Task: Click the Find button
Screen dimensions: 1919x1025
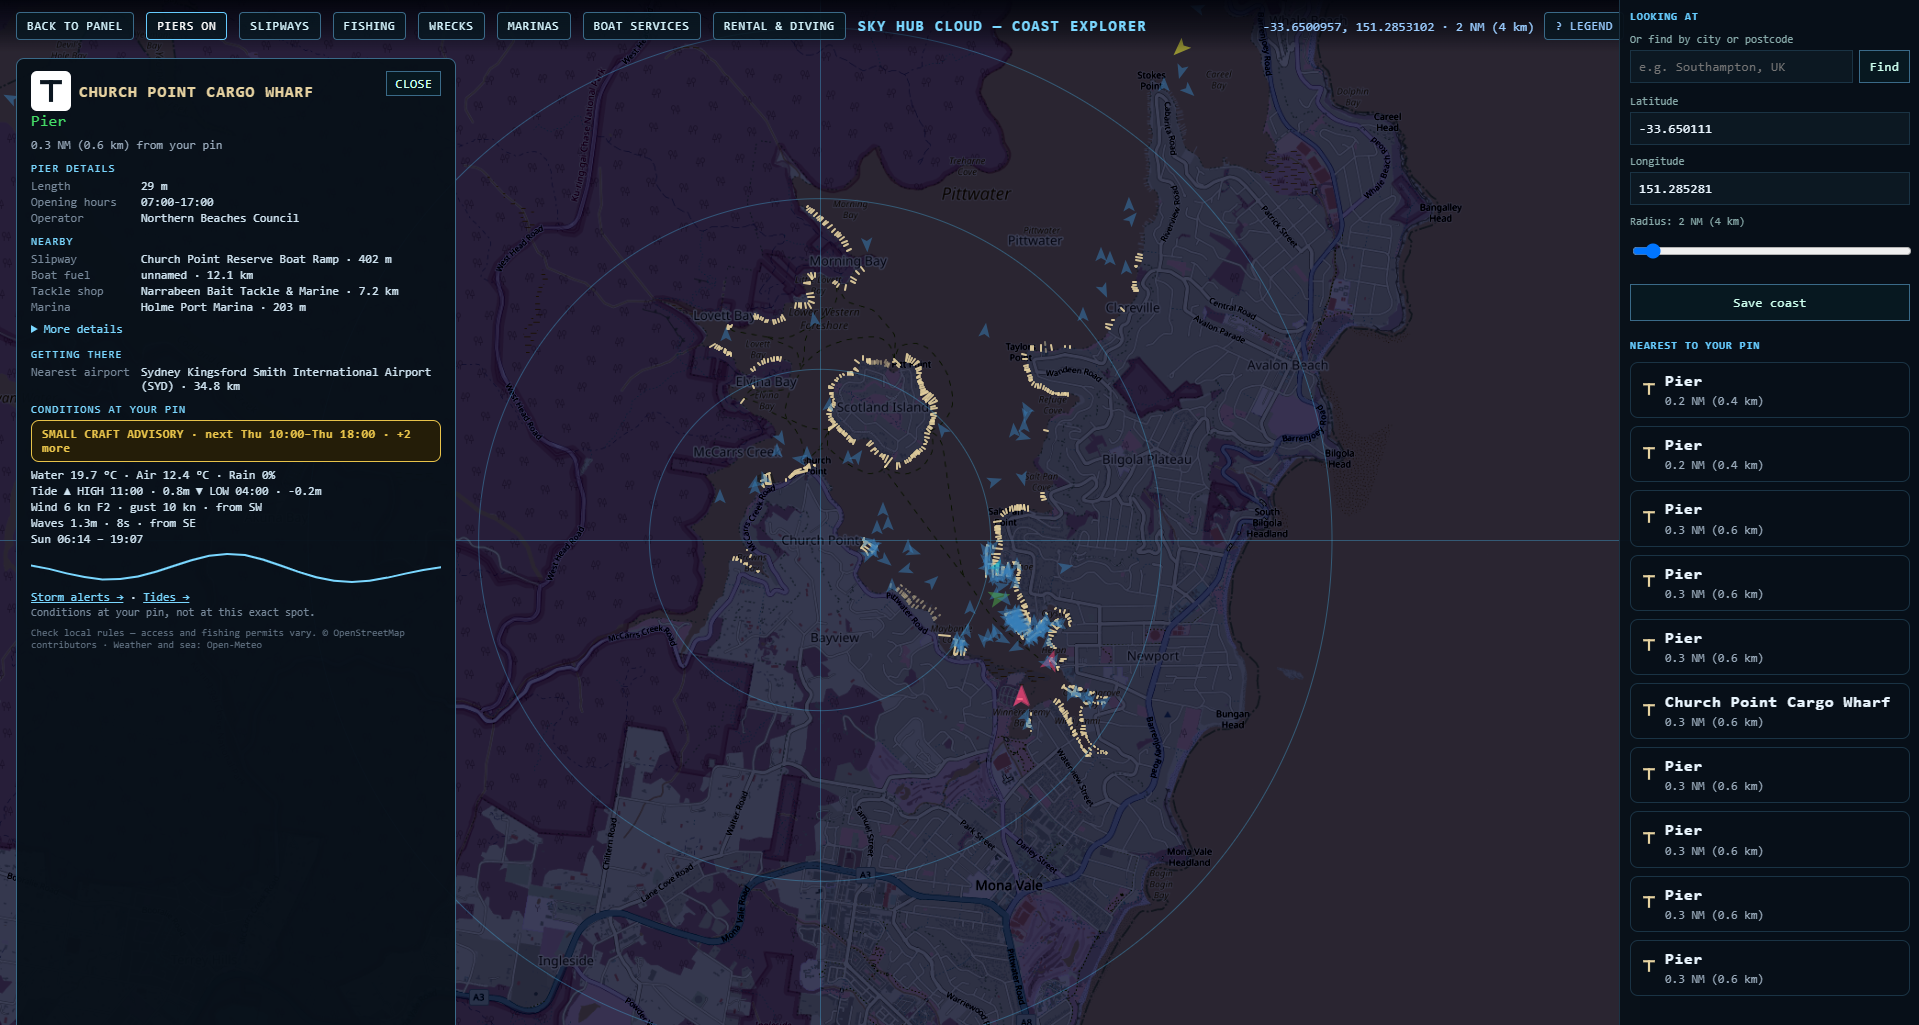Action: (1884, 67)
